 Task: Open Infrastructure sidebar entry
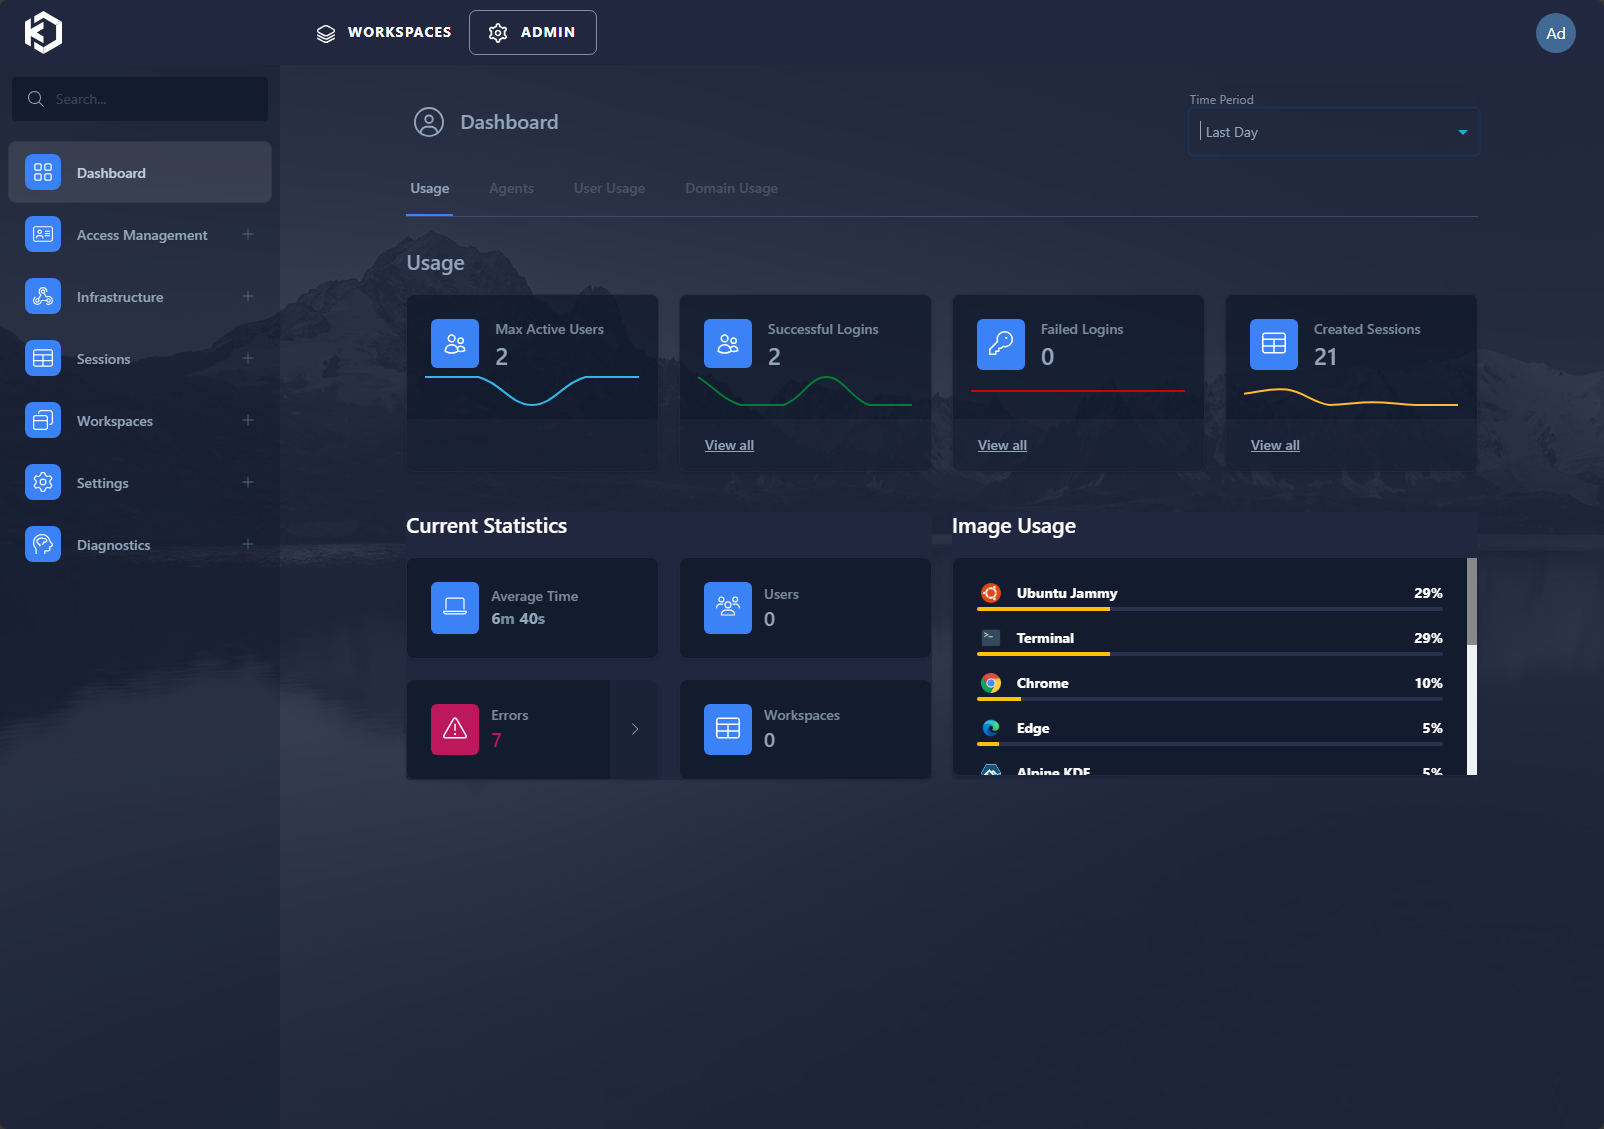140,296
